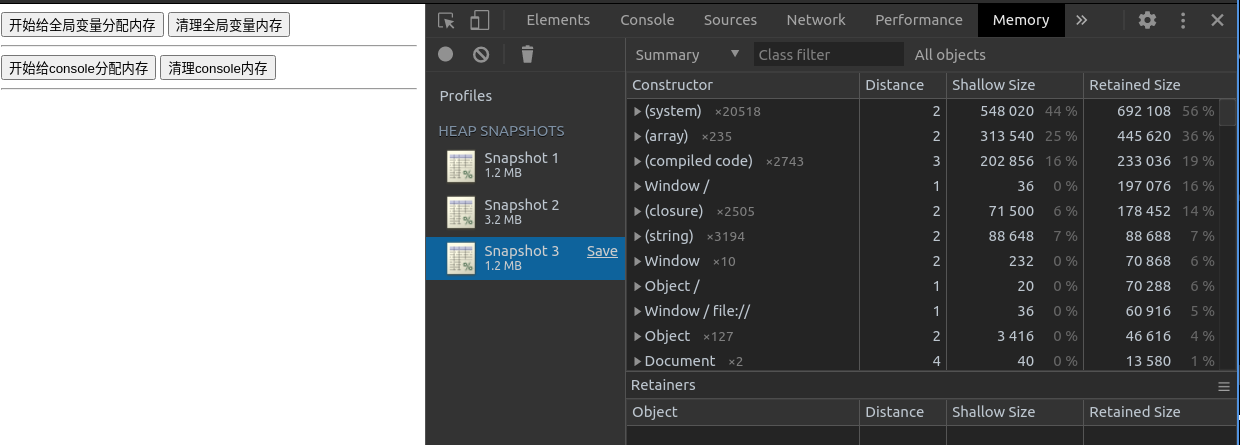Show more tabs with the chevron
1240x445 pixels.
pyautogui.click(x=1082, y=20)
